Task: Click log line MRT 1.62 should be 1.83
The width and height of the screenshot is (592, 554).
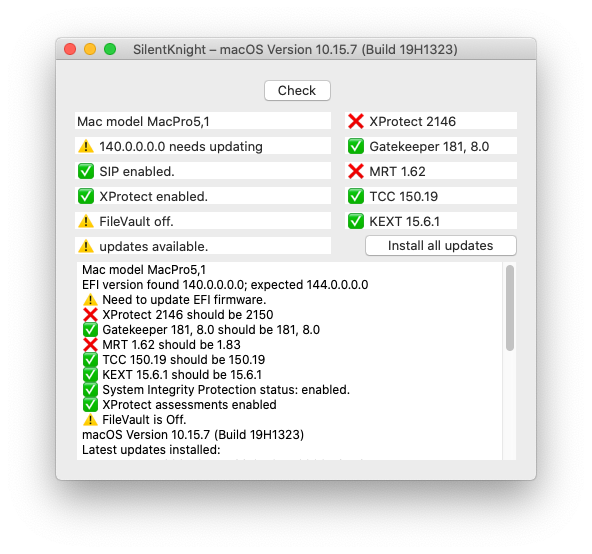Action: (171, 345)
